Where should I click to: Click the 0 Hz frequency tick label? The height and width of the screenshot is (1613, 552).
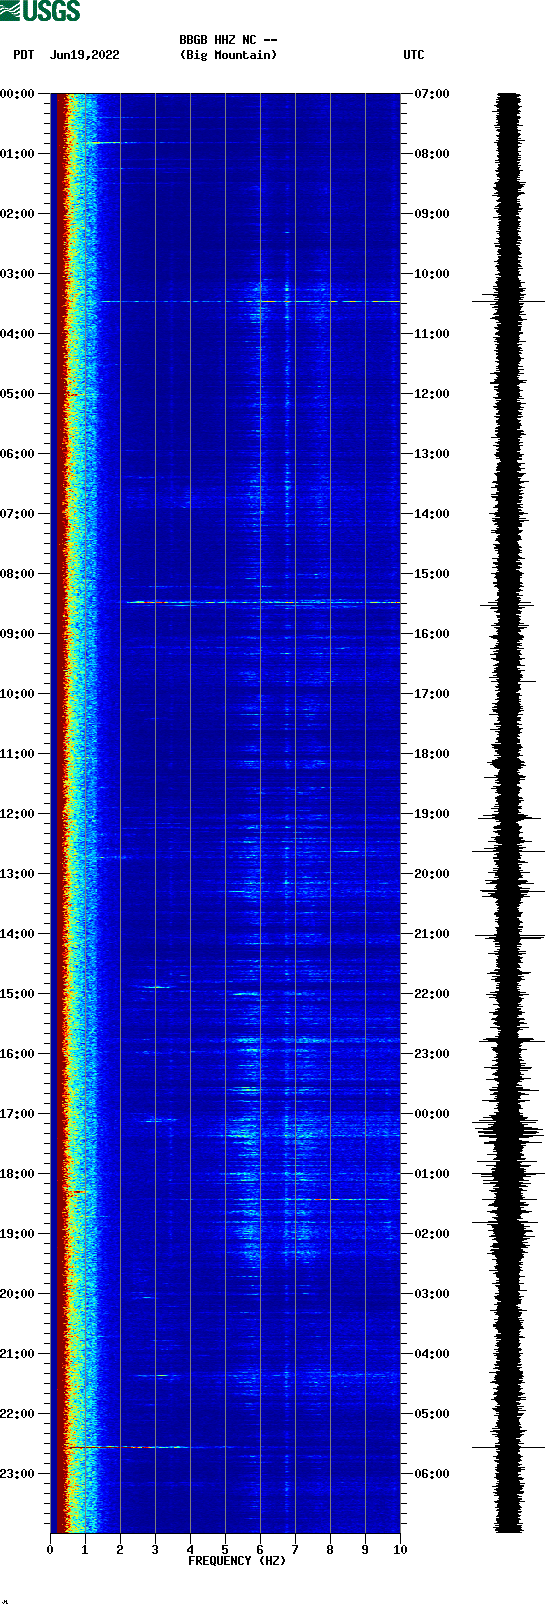[50, 1550]
